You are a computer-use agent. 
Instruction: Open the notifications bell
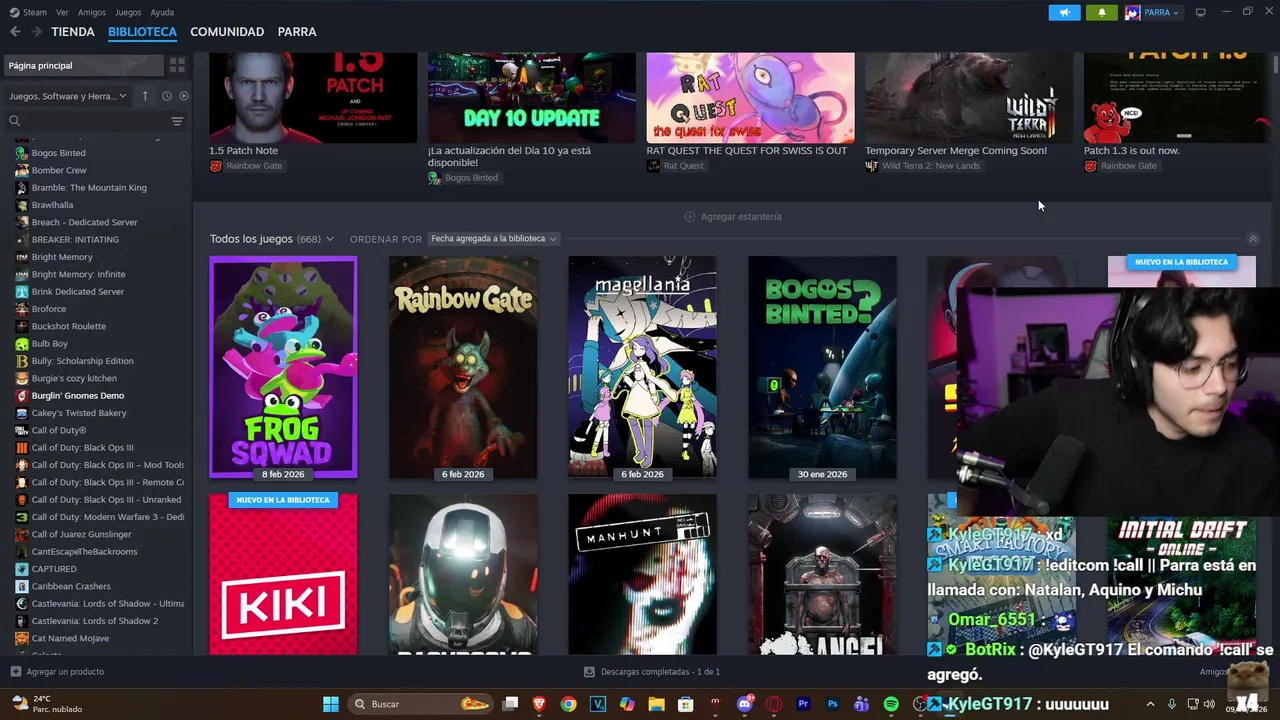(1101, 12)
